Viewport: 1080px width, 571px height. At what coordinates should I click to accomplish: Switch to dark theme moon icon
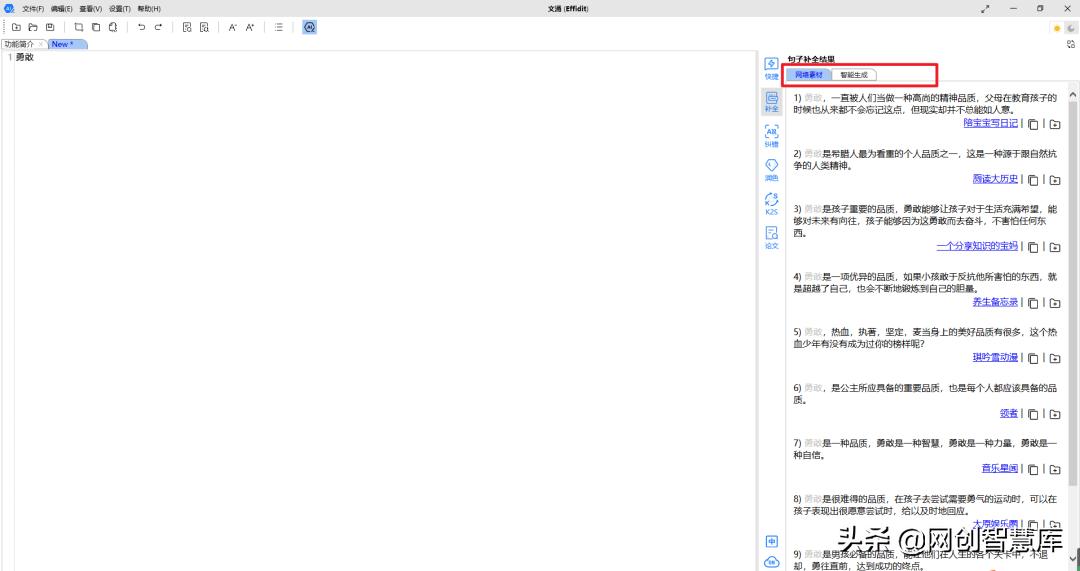(1071, 28)
